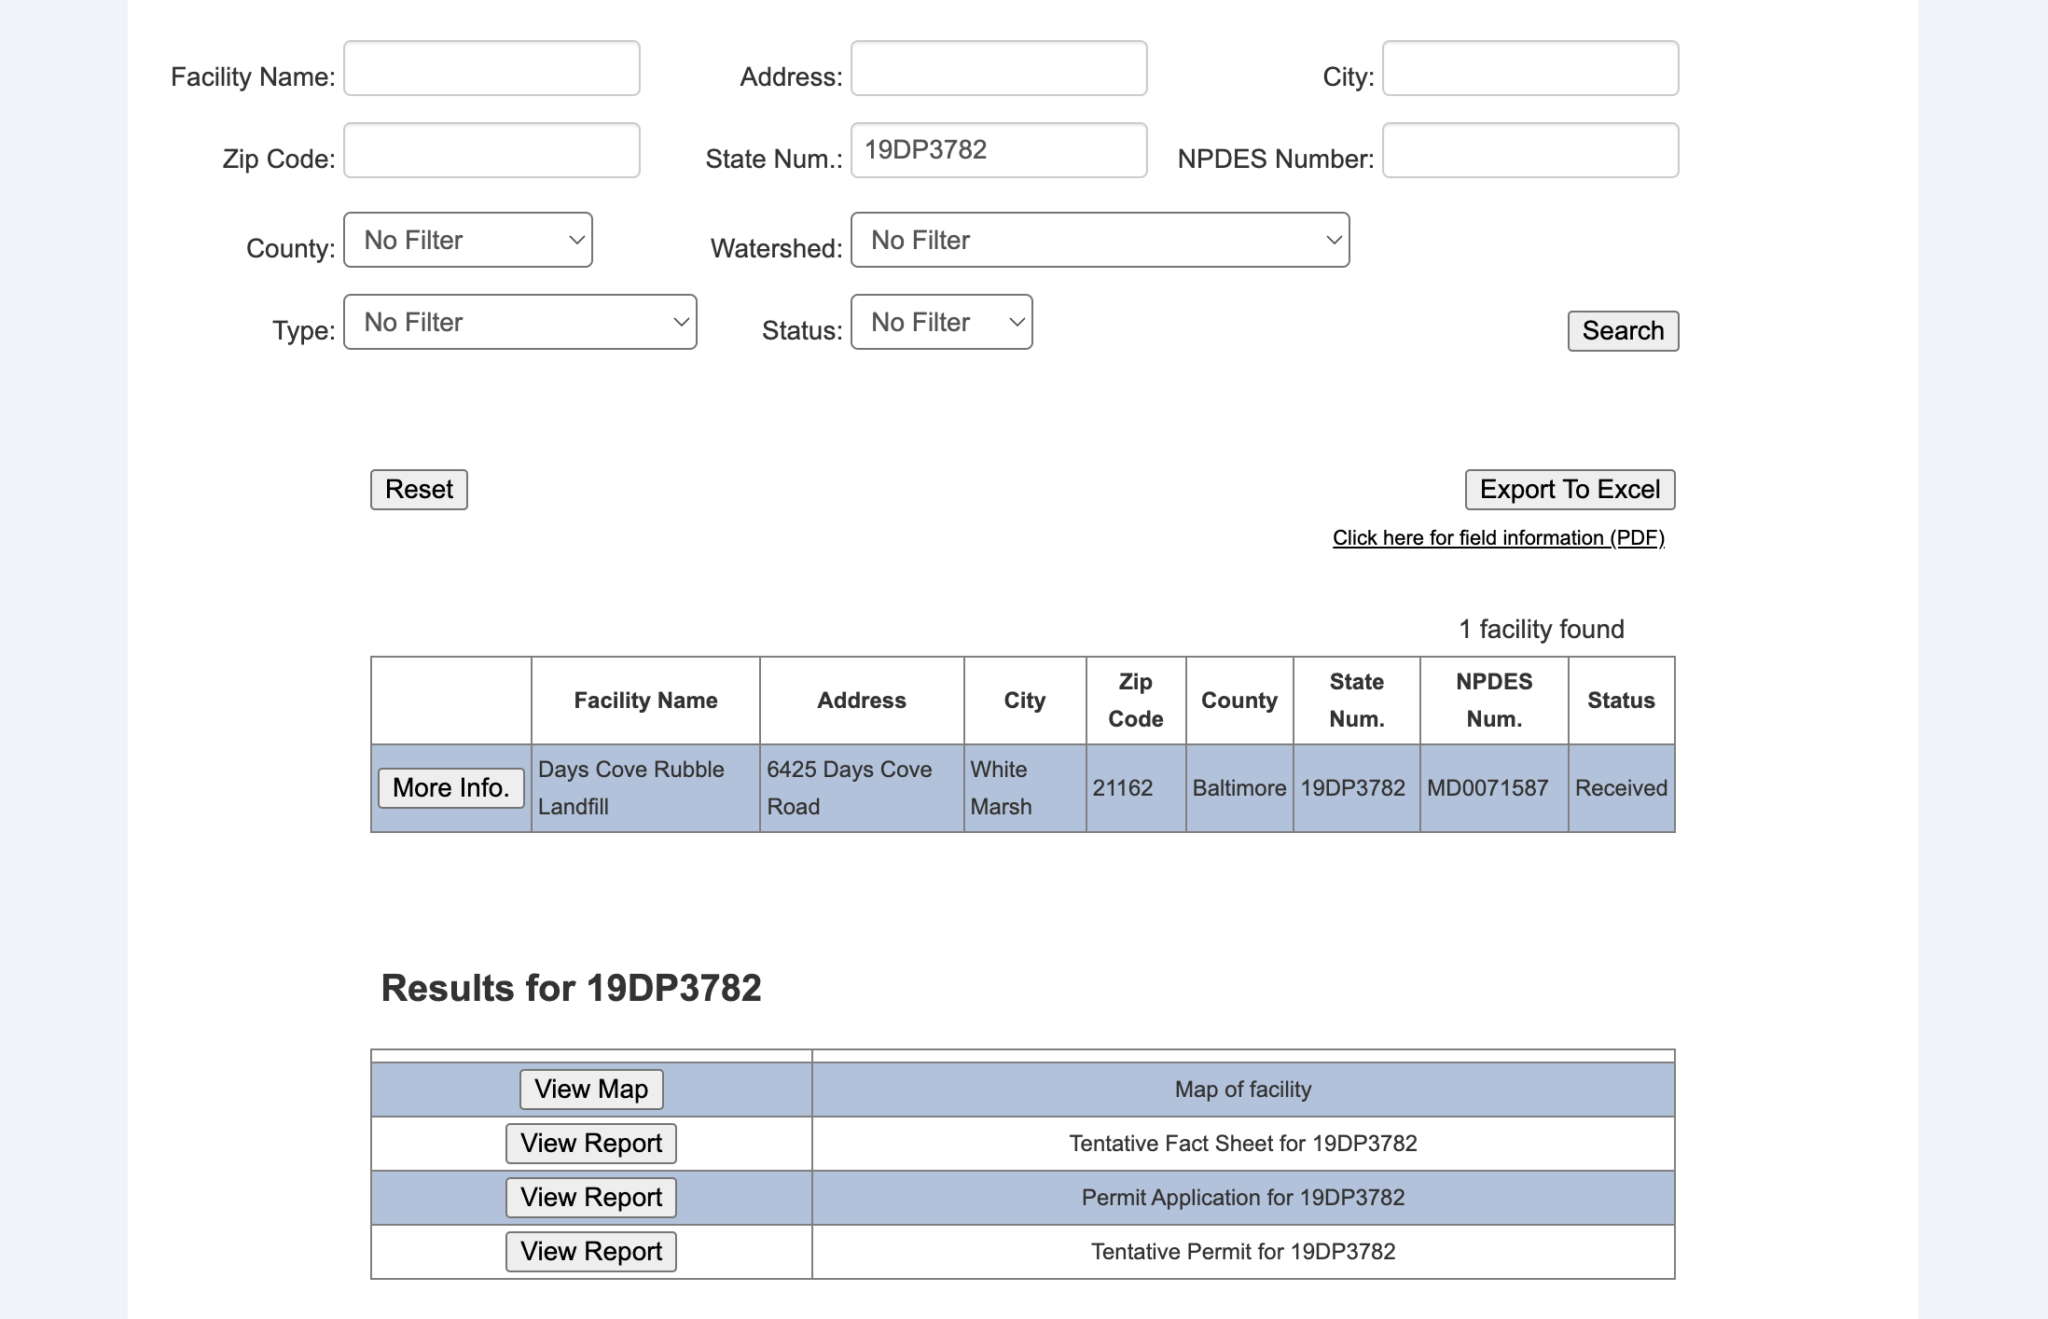2048x1319 pixels.
Task: Focus the City input box
Action: (1529, 69)
